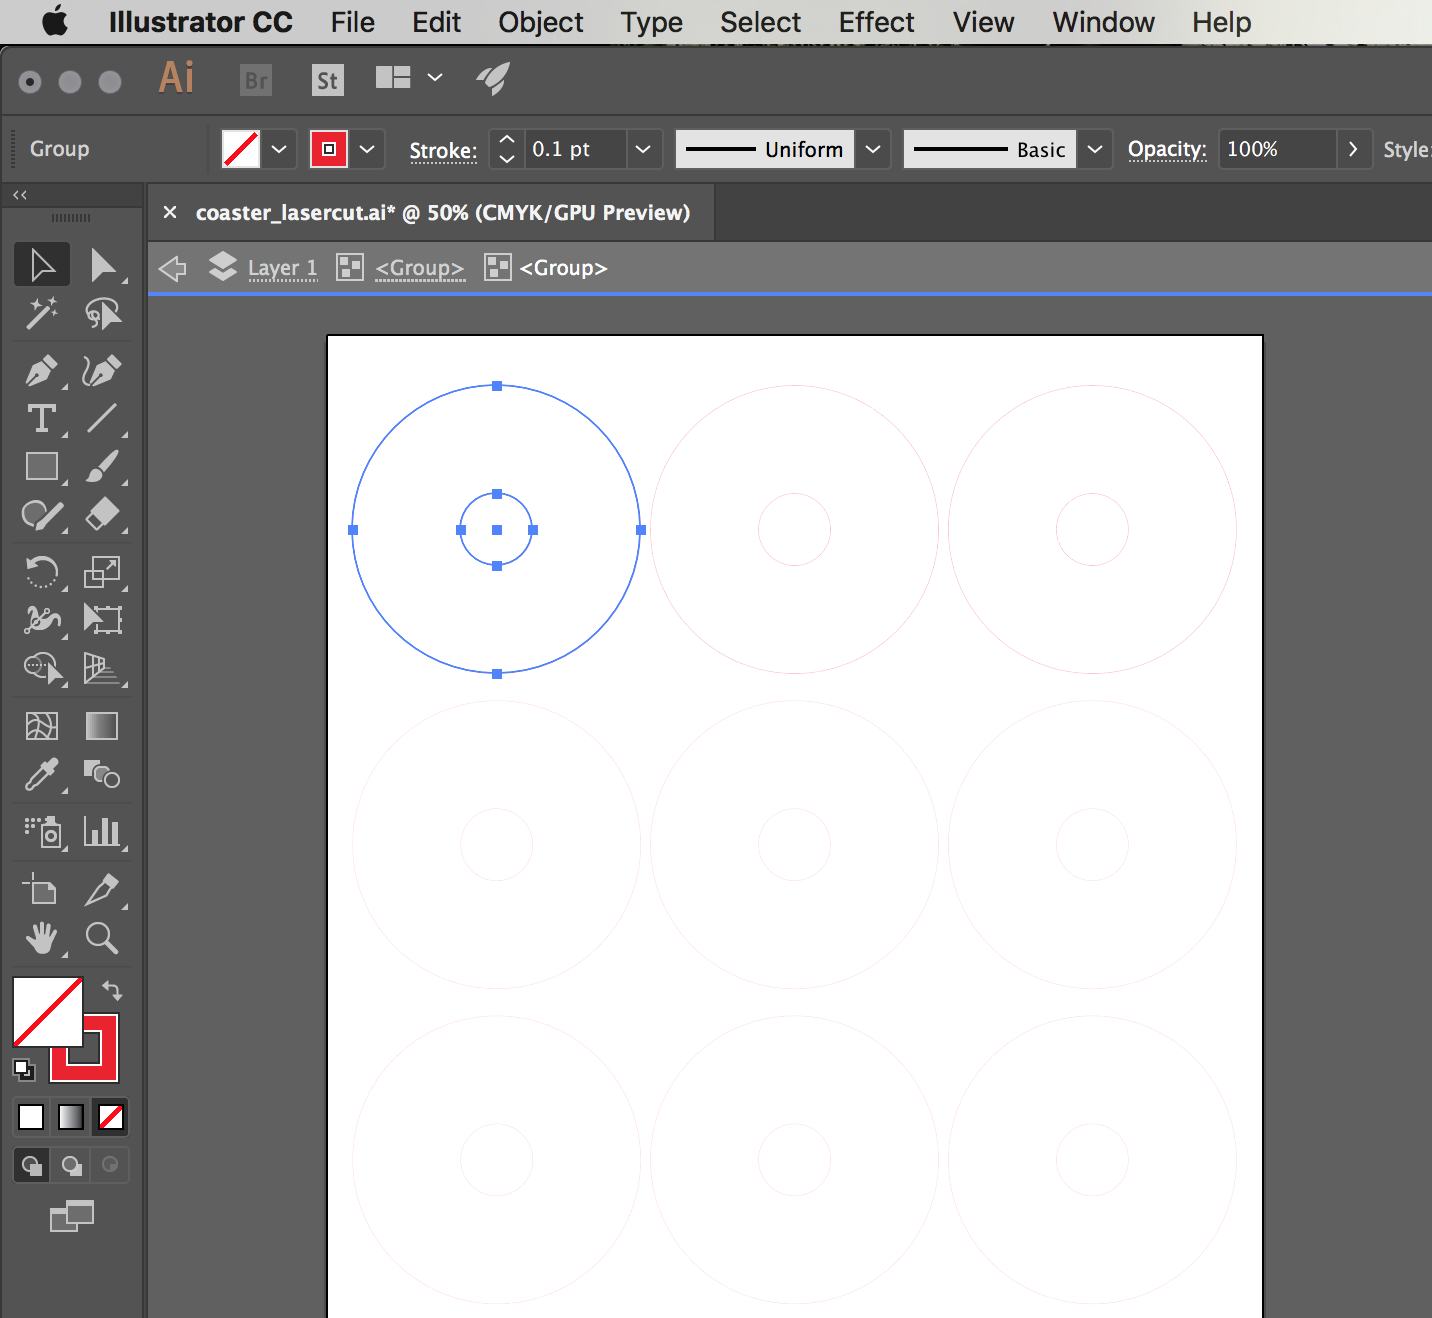Screen dimensions: 1432x1318
Task: Swap fill and stroke colors
Action: click(112, 991)
